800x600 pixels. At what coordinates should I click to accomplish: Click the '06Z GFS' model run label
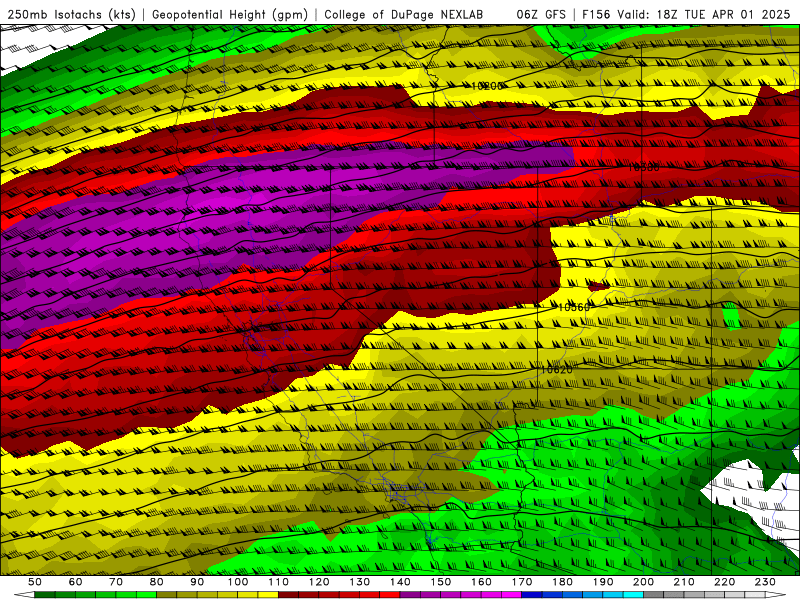(x=541, y=15)
